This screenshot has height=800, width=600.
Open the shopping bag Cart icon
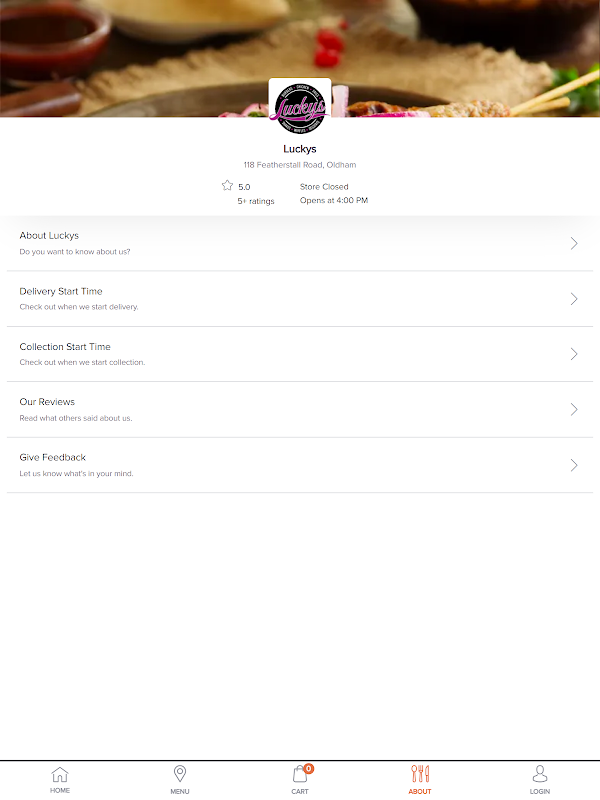pyautogui.click(x=299, y=774)
